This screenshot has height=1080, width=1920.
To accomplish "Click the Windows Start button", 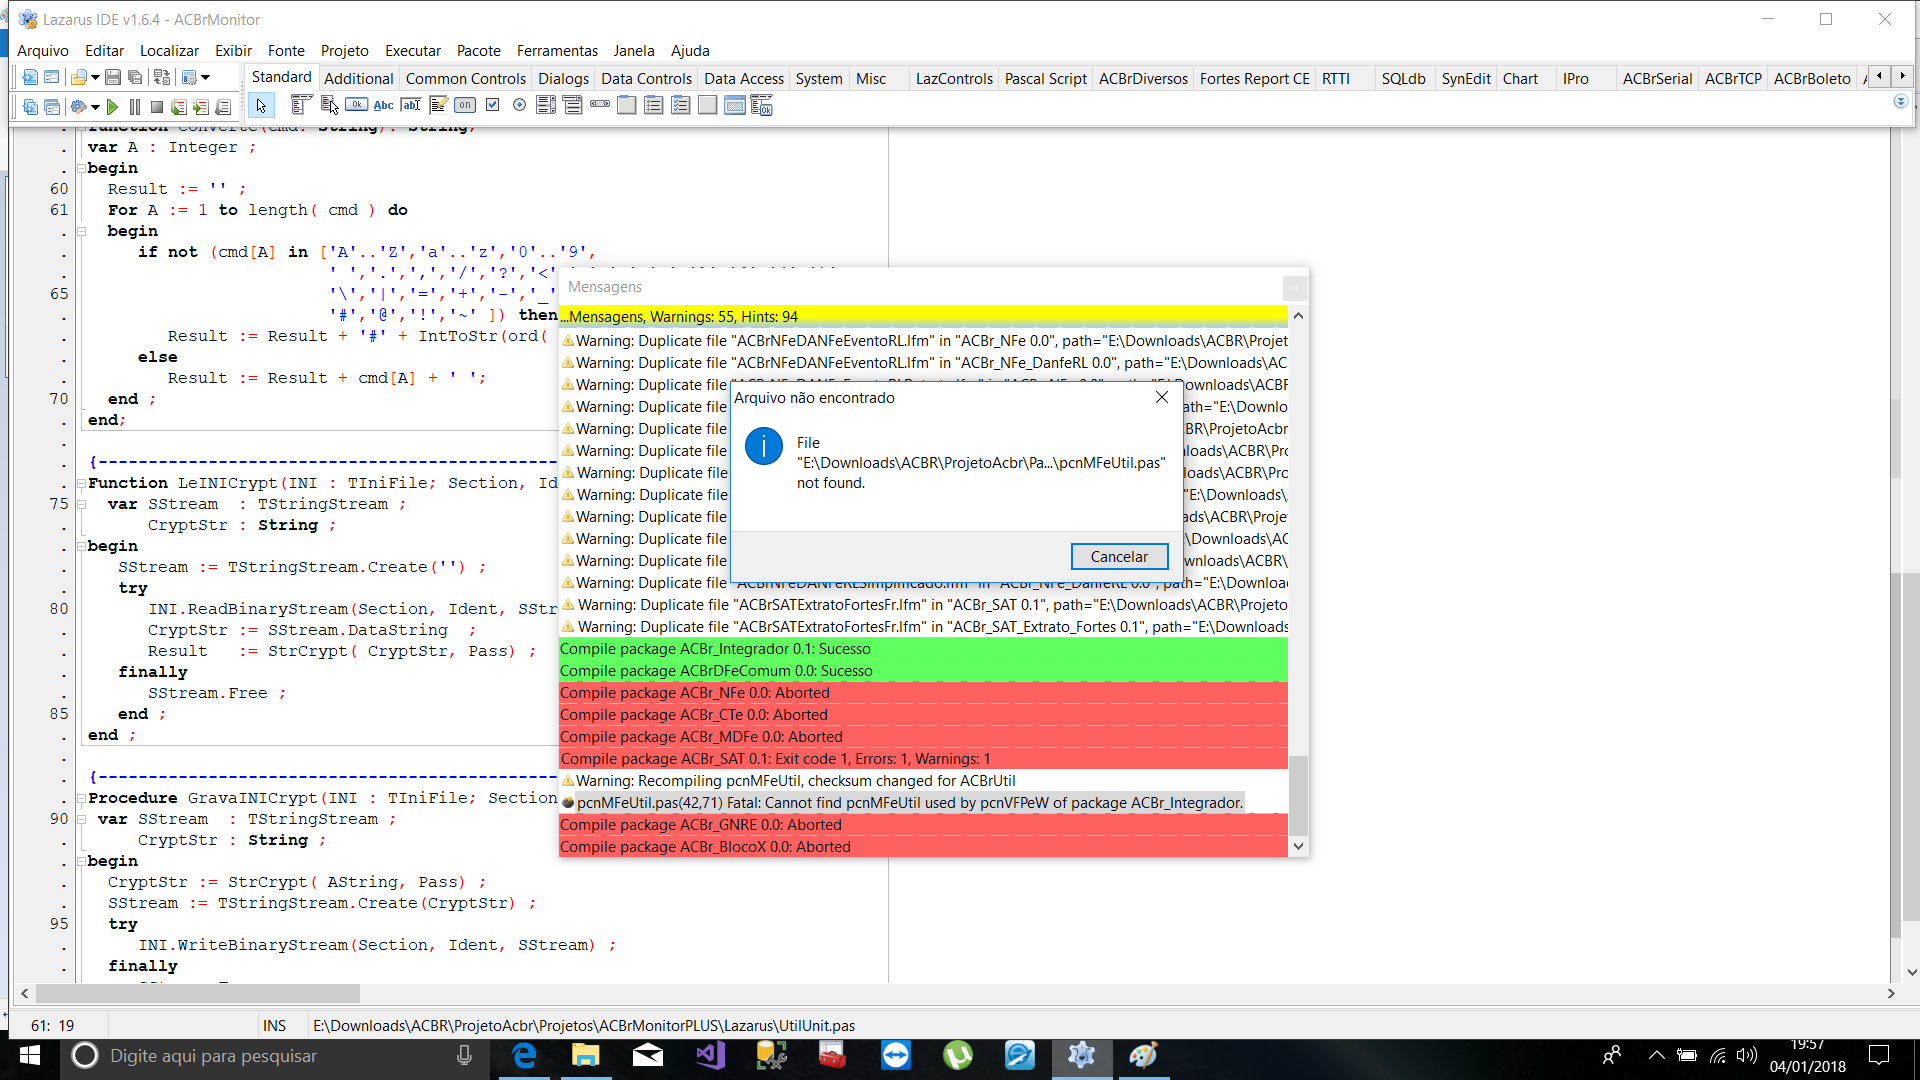I will click(30, 1056).
